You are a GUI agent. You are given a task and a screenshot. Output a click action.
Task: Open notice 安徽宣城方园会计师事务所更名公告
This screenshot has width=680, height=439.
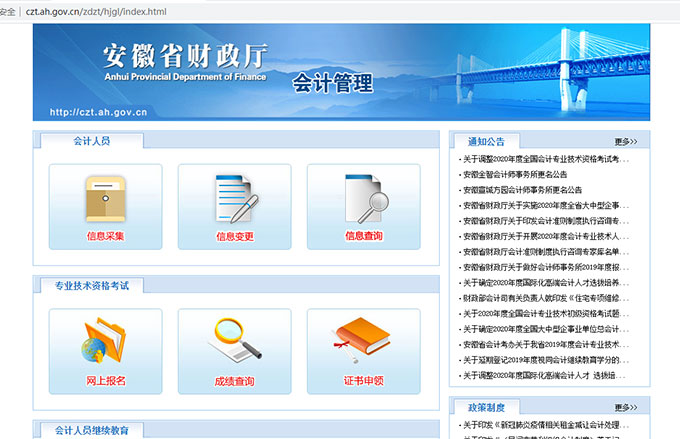521,190
